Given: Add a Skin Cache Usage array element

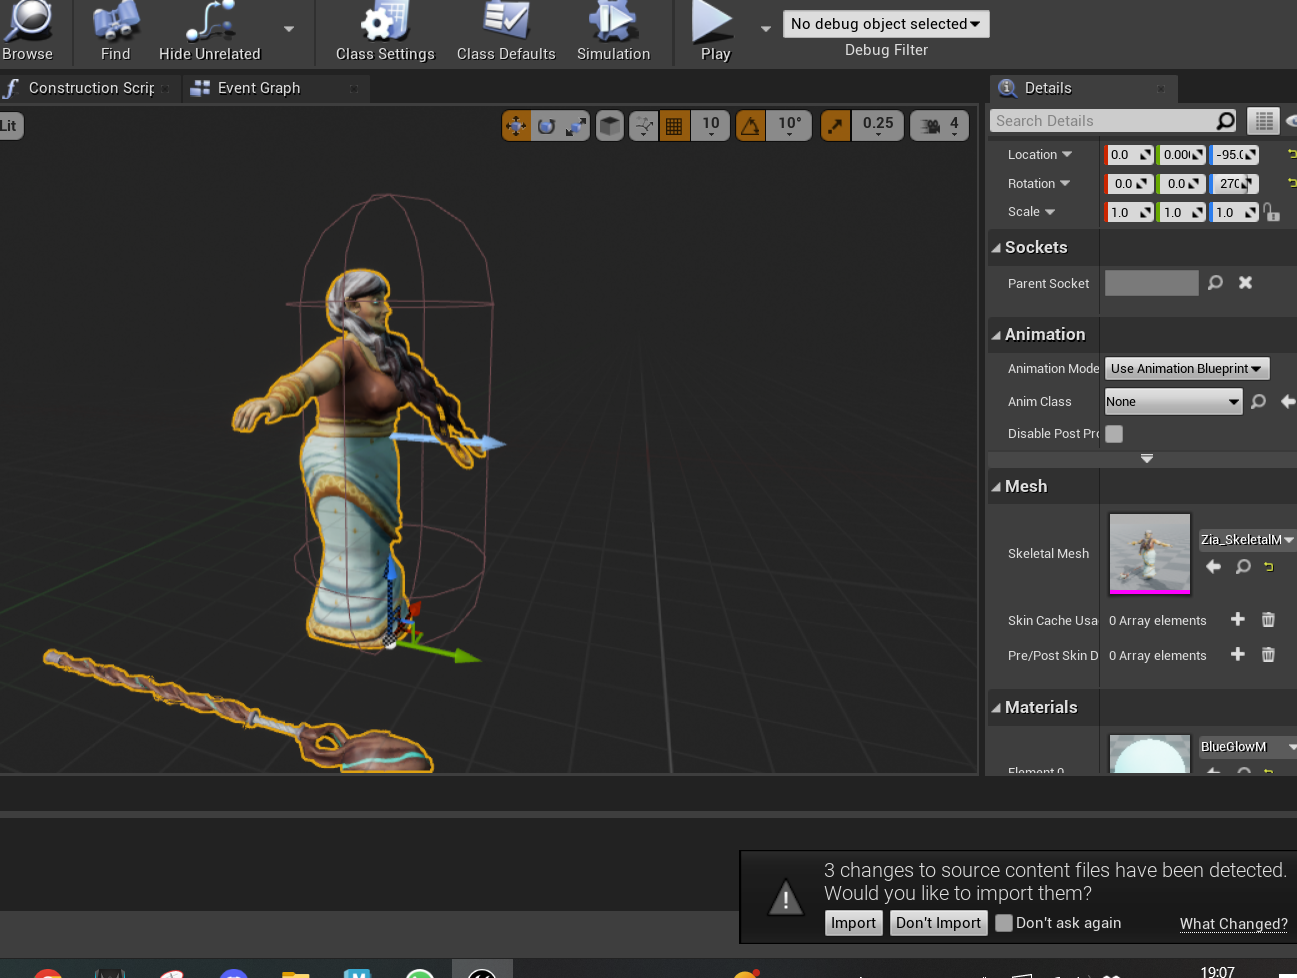Looking at the screenshot, I should (x=1237, y=620).
